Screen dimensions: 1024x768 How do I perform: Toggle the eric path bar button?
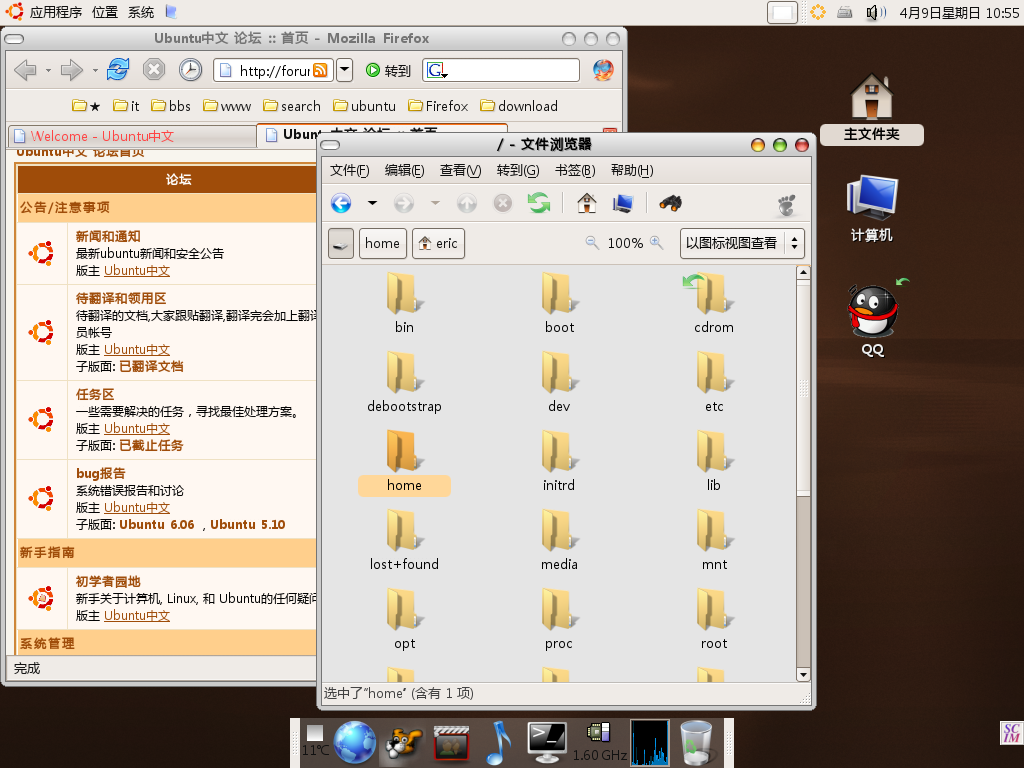tap(438, 244)
